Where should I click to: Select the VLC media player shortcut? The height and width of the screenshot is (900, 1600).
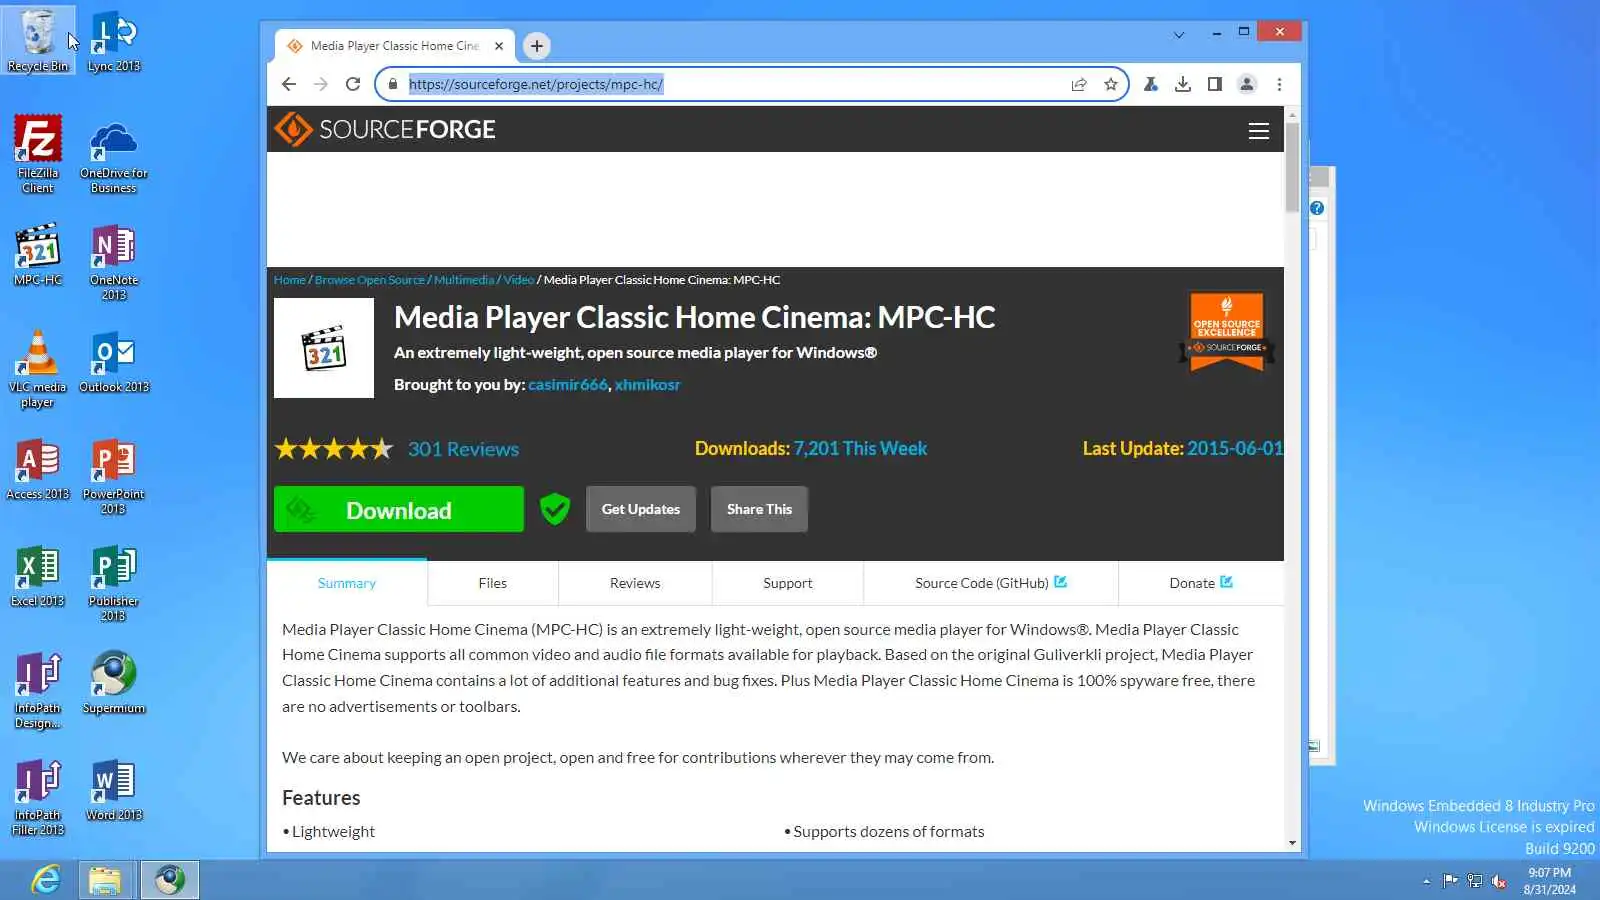[38, 368]
